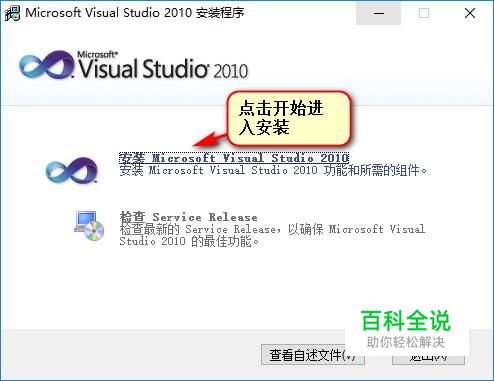
Task: Click the 查看自述文件 button
Action: pyautogui.click(x=312, y=355)
